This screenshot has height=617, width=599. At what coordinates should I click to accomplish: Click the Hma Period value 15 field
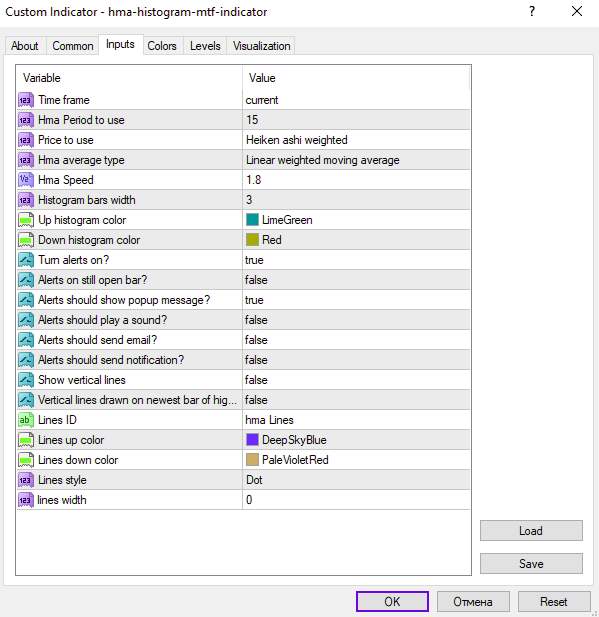point(357,120)
